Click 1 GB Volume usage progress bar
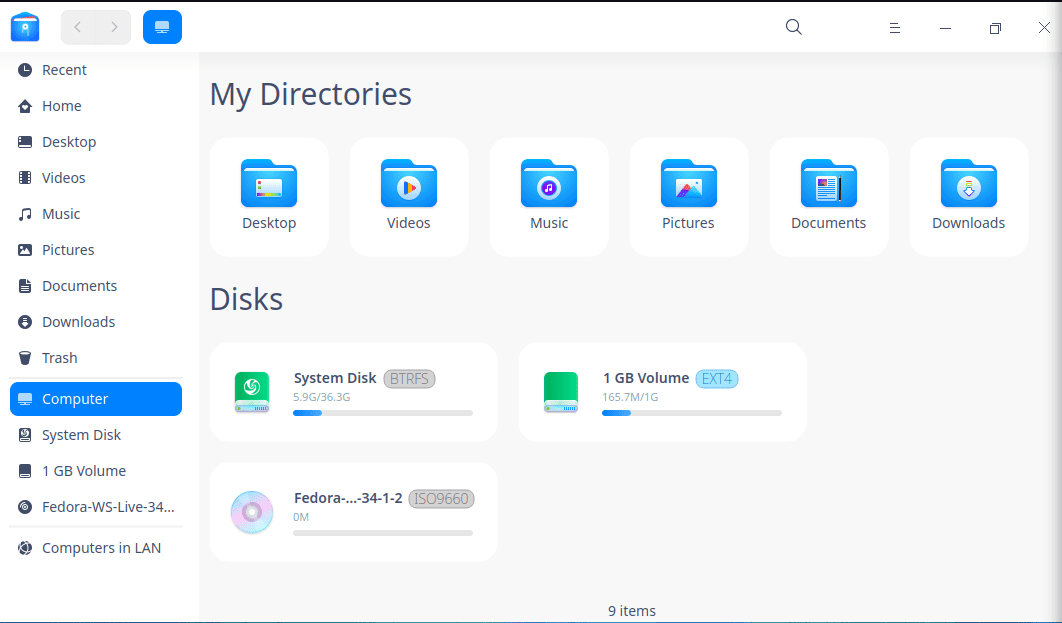Screen dimensions: 1062x623 pyautogui.click(x=692, y=413)
